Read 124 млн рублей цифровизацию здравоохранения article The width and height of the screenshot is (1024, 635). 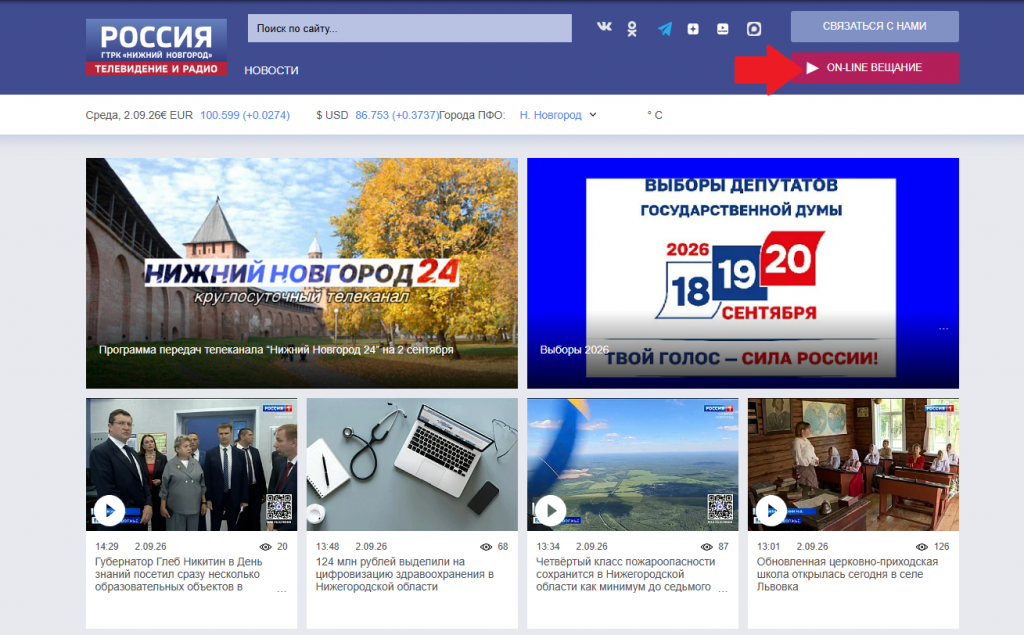pyautogui.click(x=405, y=574)
